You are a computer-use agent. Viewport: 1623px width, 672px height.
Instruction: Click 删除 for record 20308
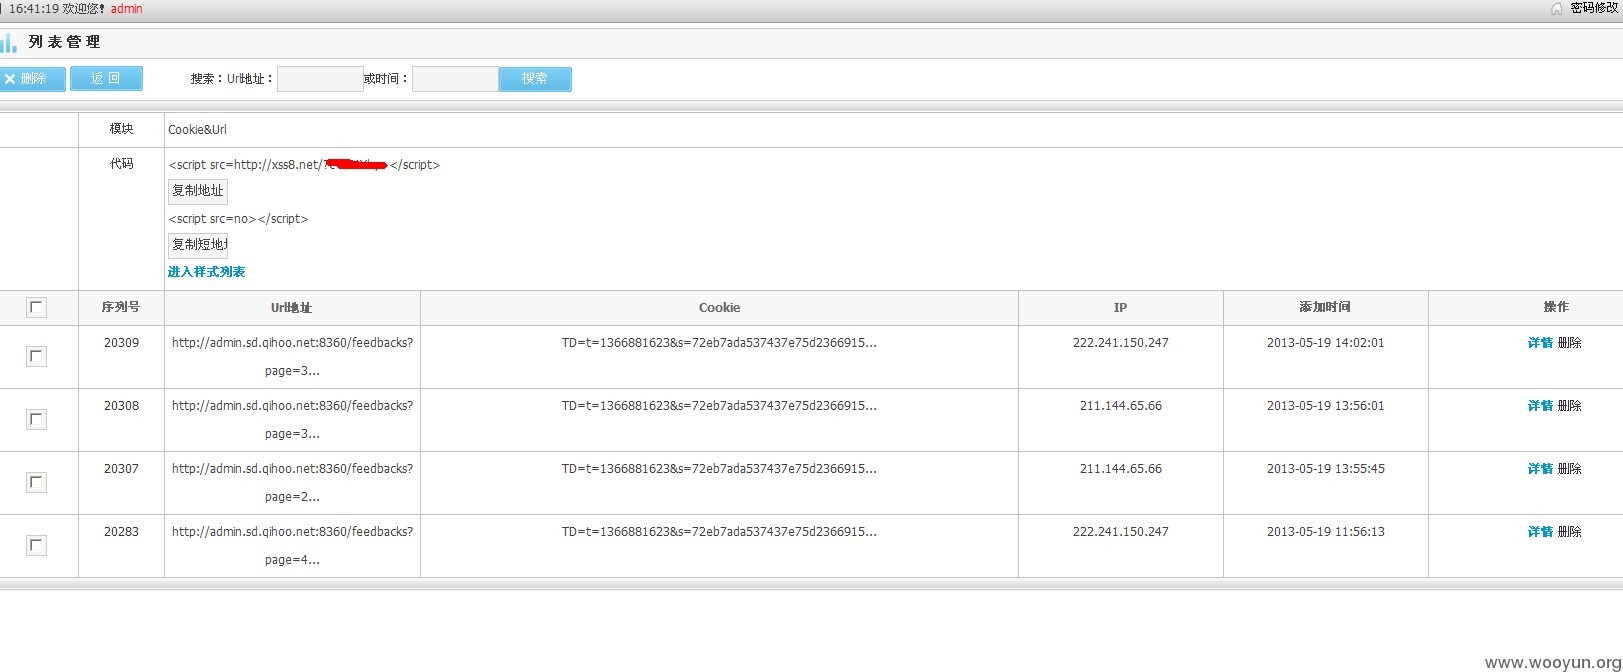point(1569,406)
